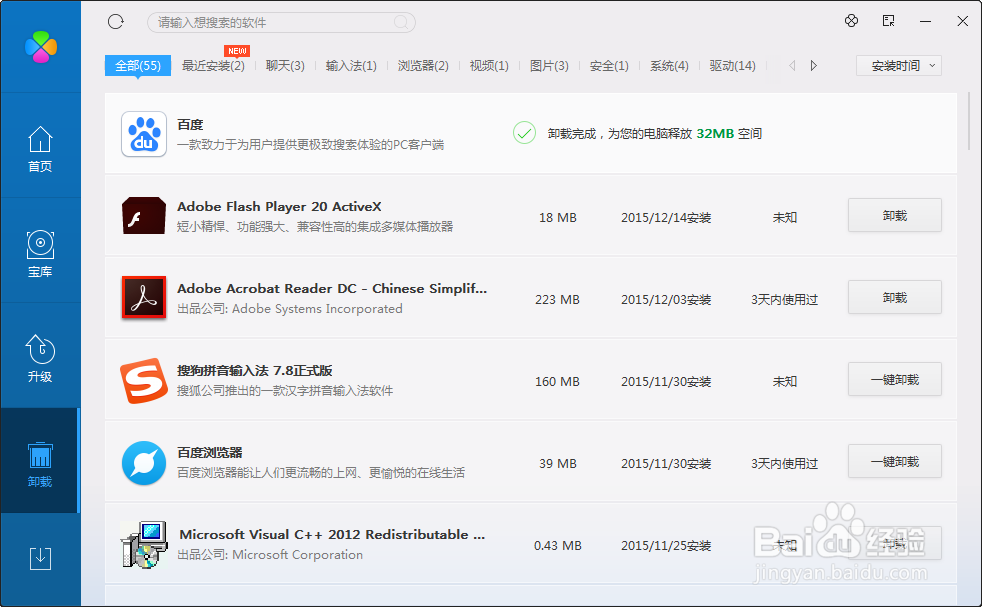Switch to 聊天(3) tab

click(285, 66)
